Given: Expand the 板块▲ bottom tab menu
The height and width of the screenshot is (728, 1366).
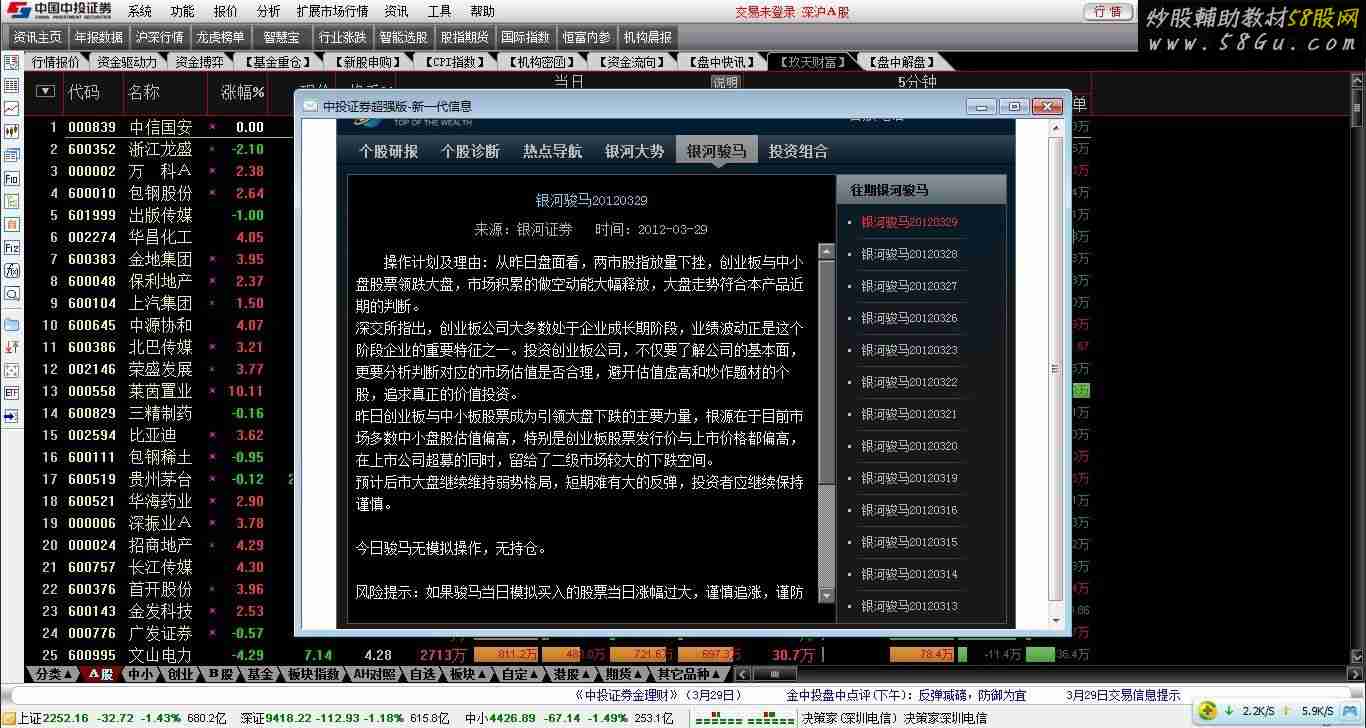Looking at the screenshot, I should pyautogui.click(x=467, y=675).
